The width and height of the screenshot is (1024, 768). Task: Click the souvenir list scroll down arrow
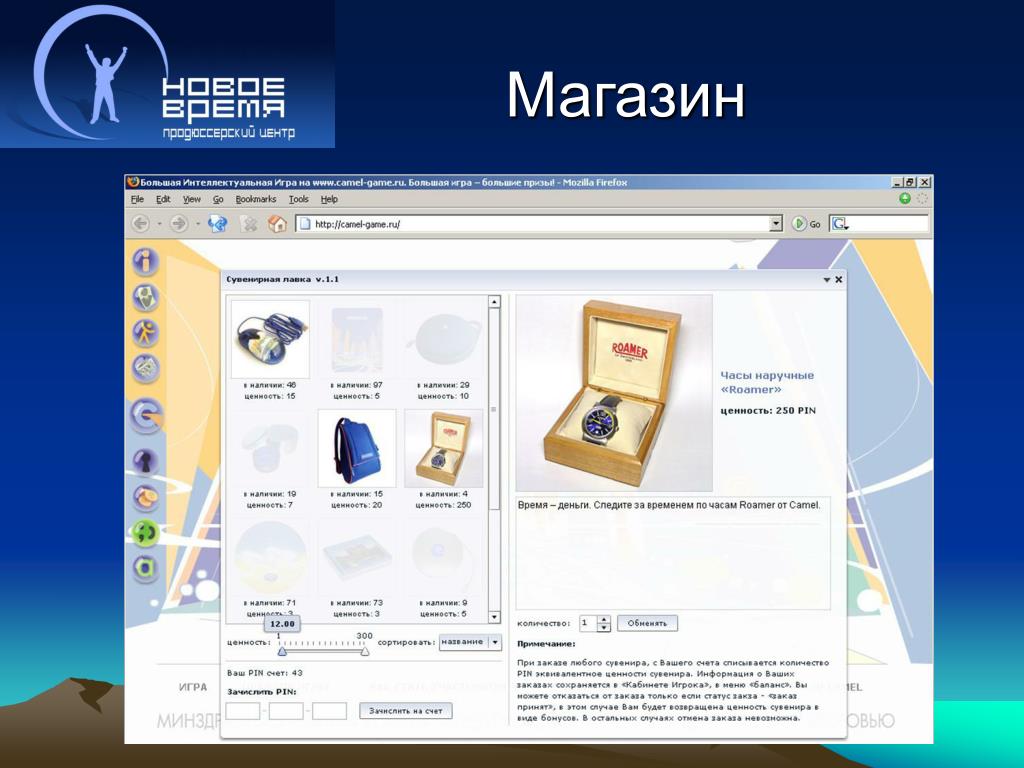494,617
